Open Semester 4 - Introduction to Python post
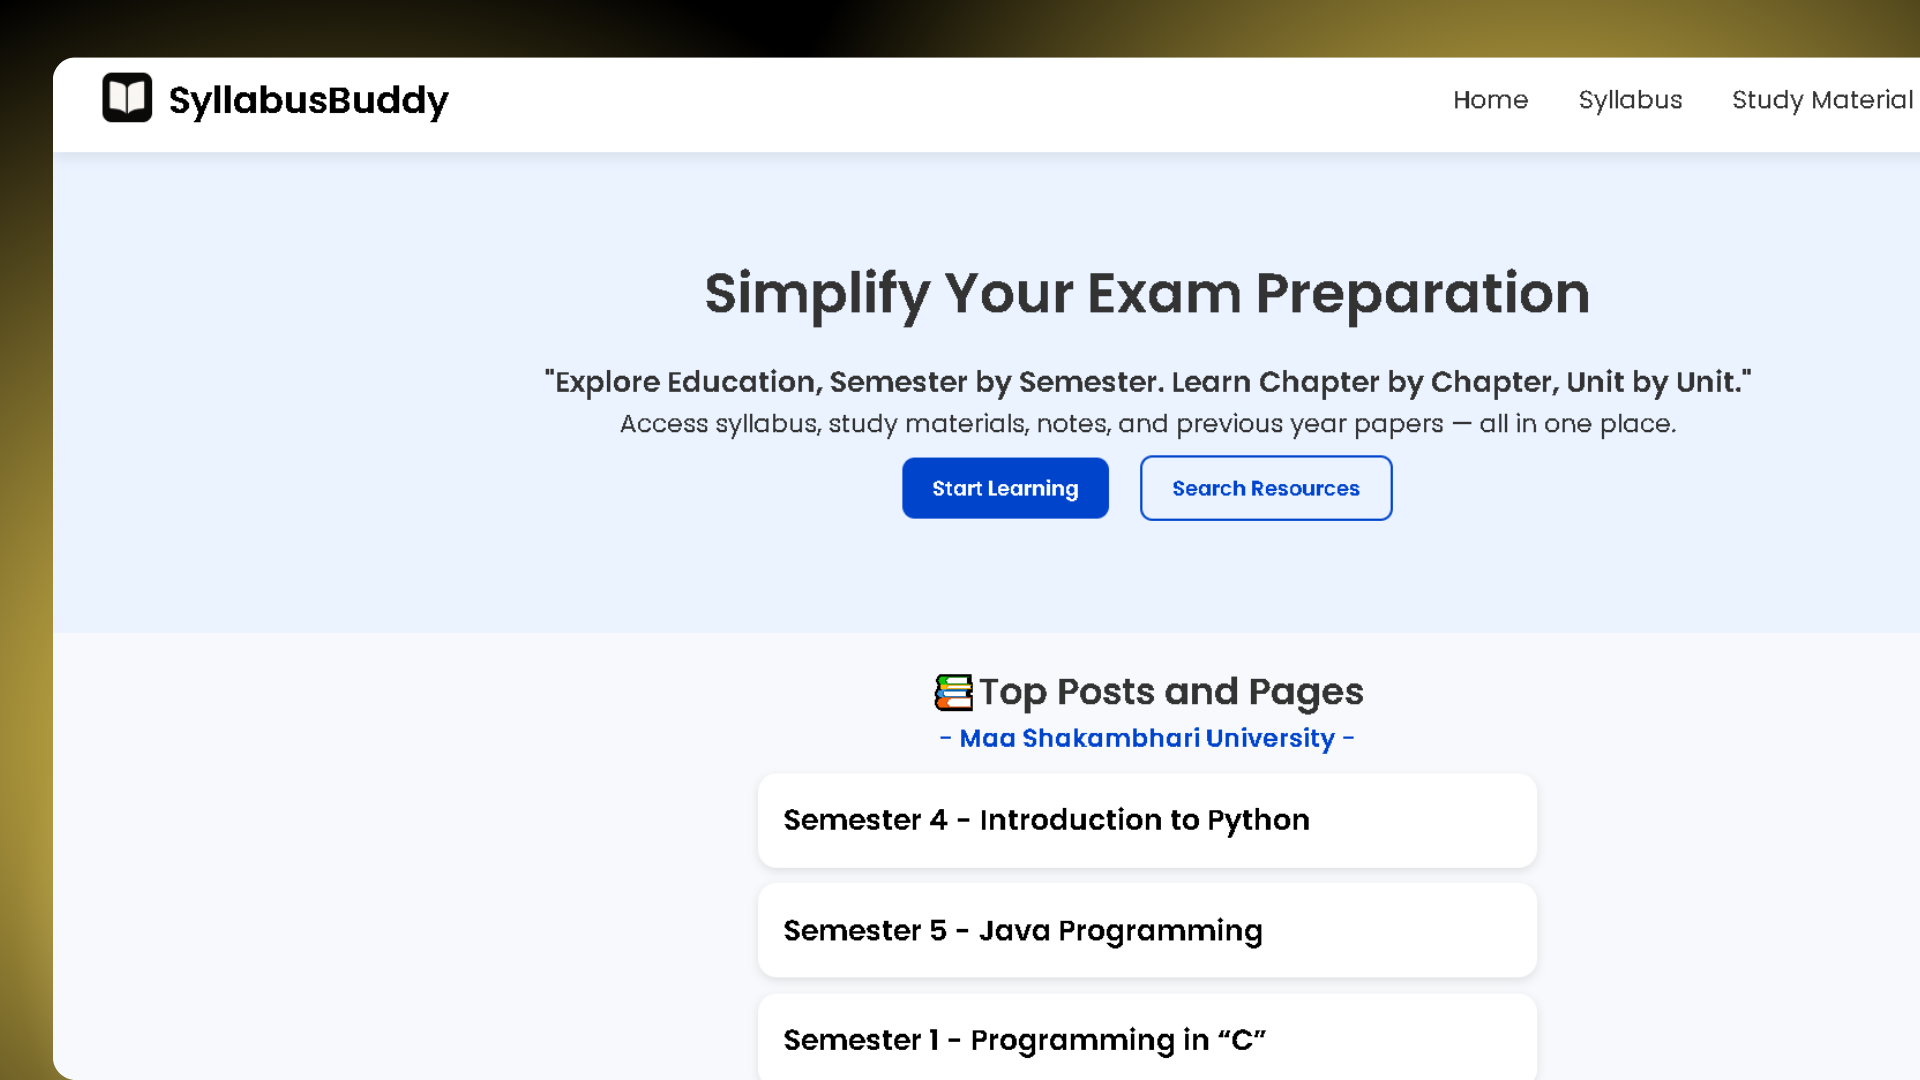The height and width of the screenshot is (1080, 1920). point(1046,820)
